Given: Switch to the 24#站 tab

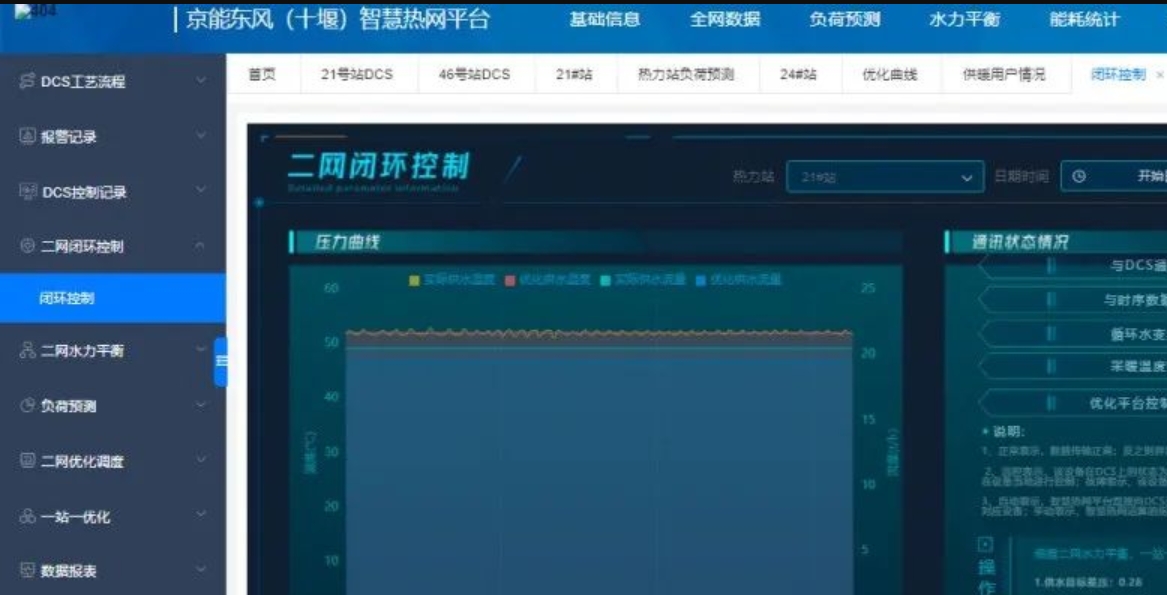Looking at the screenshot, I should point(799,74).
